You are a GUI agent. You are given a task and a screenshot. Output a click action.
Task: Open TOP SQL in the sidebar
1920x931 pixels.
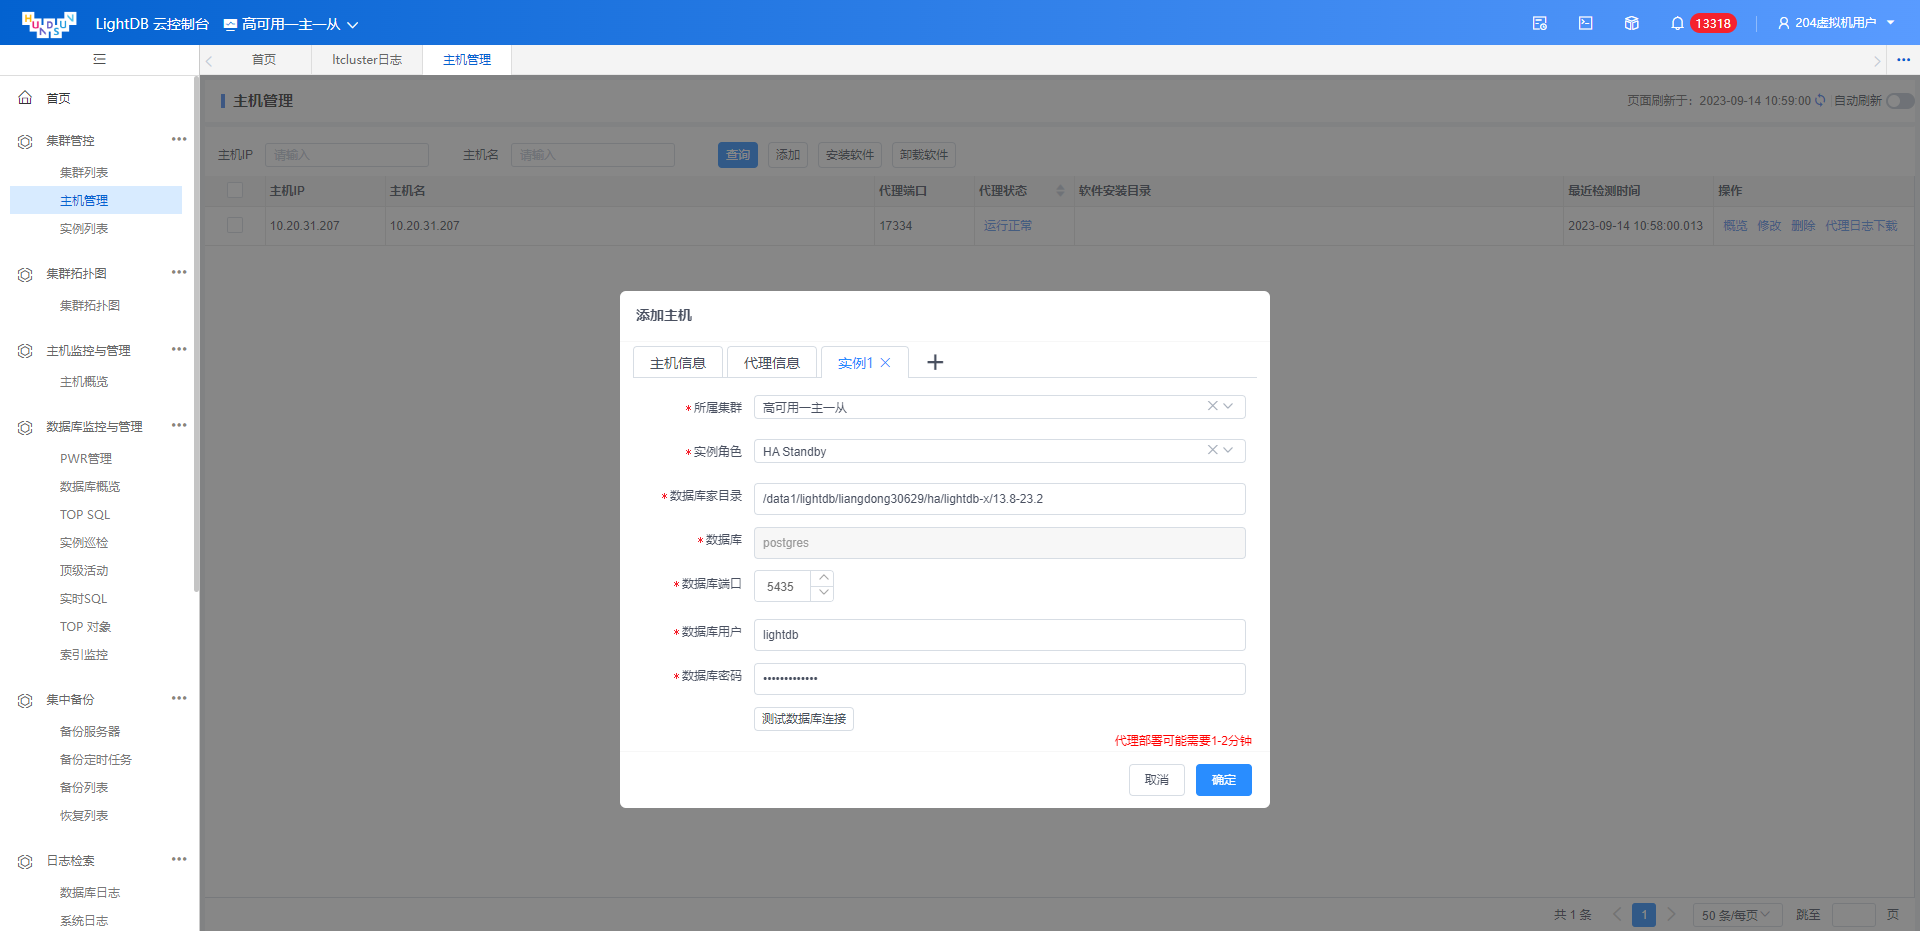(85, 515)
